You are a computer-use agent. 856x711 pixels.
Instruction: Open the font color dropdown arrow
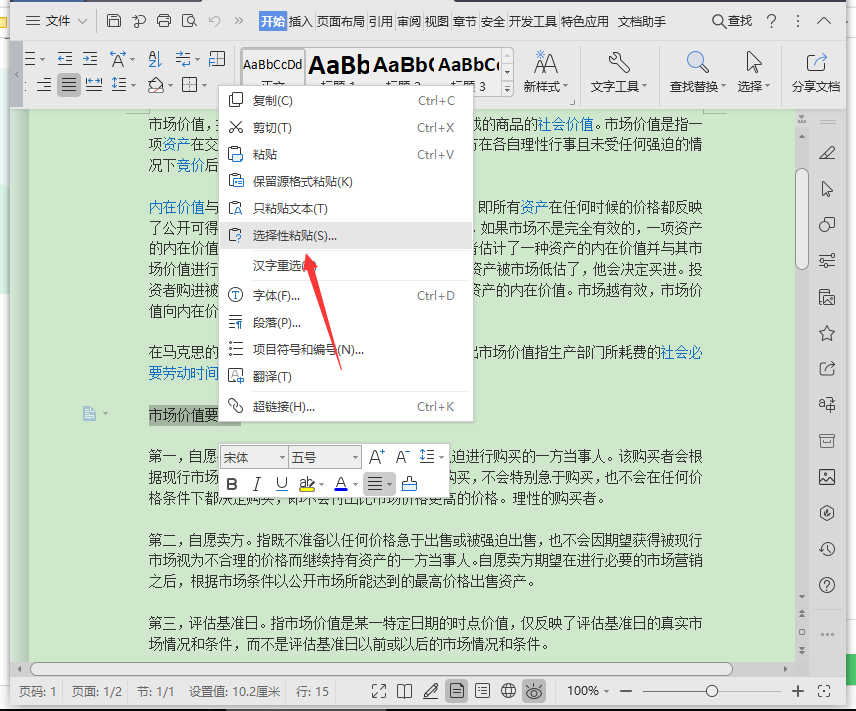(x=355, y=484)
